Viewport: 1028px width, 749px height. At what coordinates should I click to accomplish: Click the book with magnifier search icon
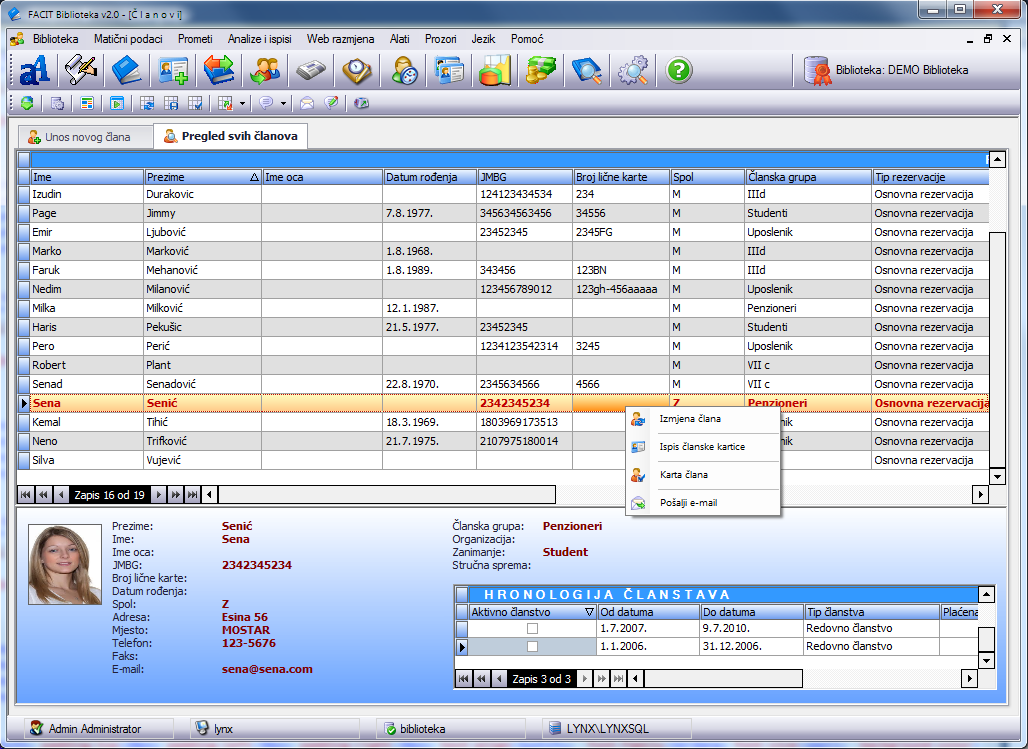coord(586,71)
